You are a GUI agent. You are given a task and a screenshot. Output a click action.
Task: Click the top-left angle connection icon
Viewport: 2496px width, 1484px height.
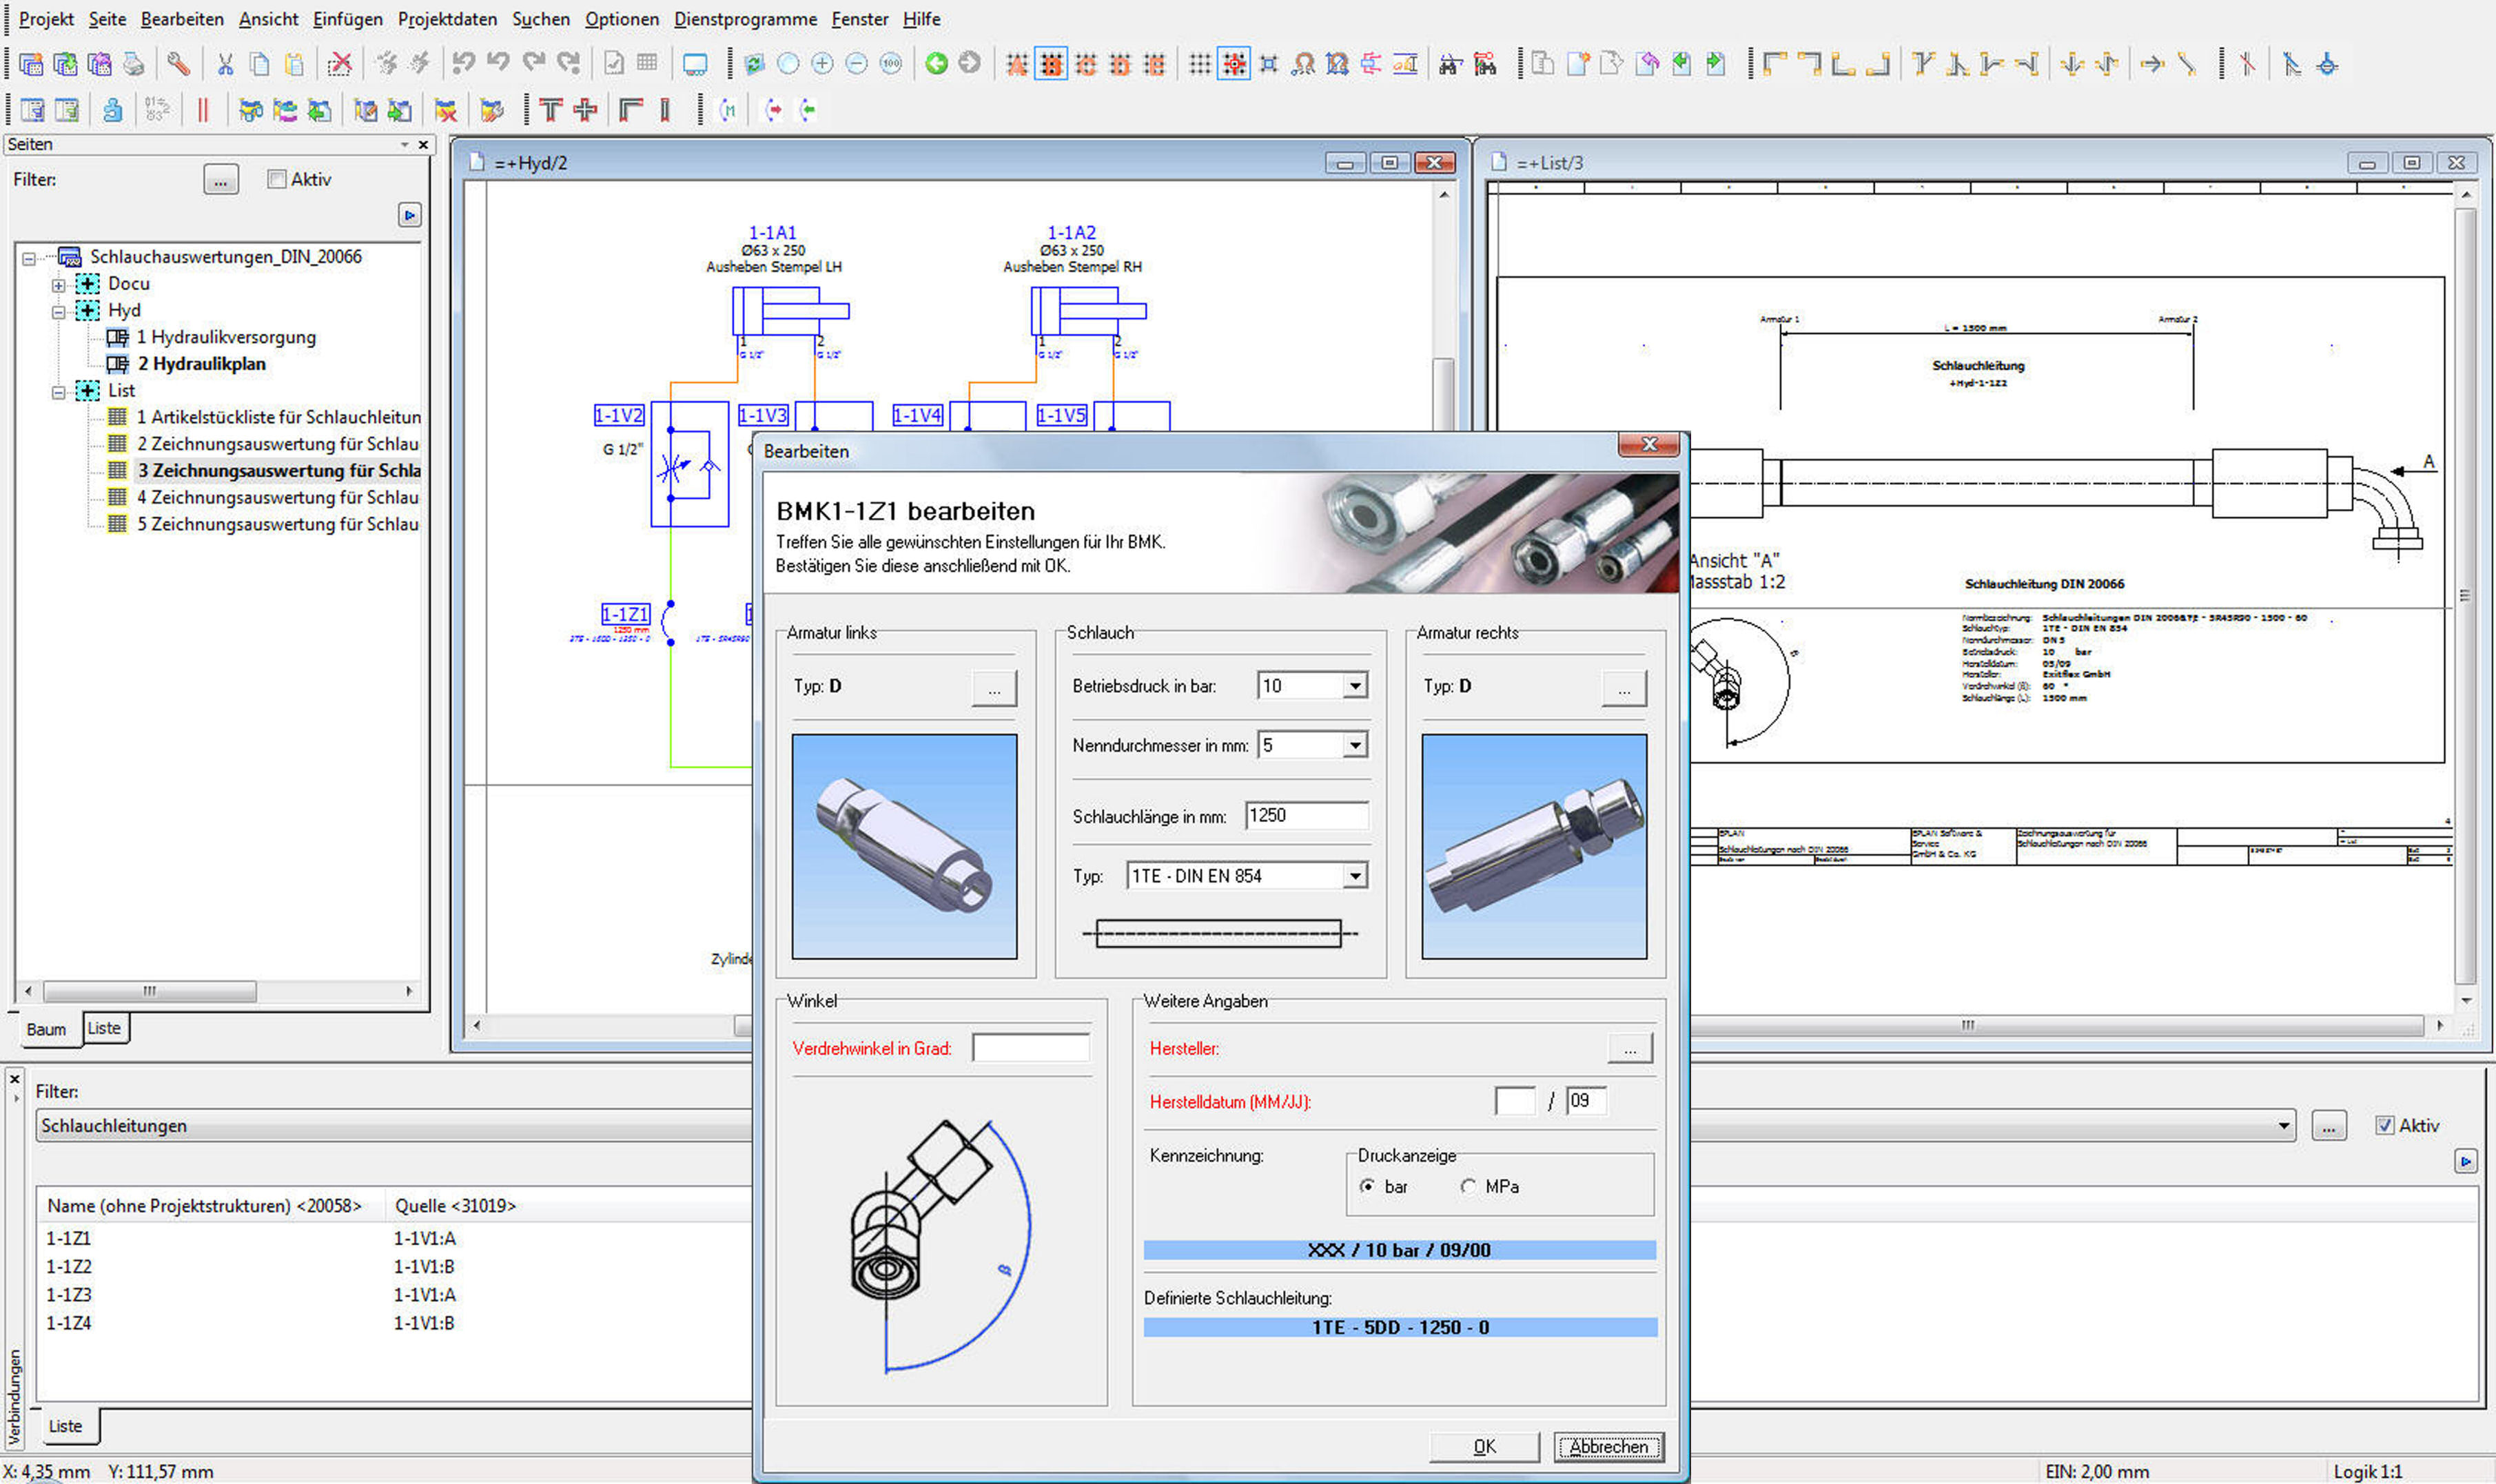(x=1775, y=64)
